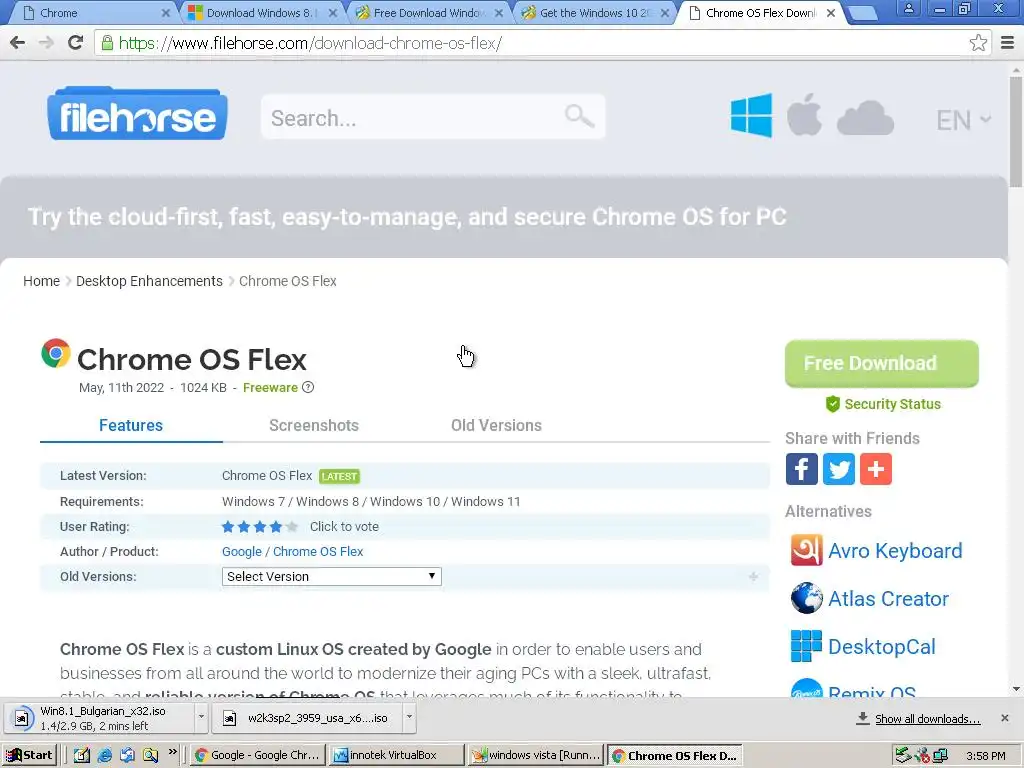
Task: Click Show all downloads
Action: pyautogui.click(x=927, y=718)
